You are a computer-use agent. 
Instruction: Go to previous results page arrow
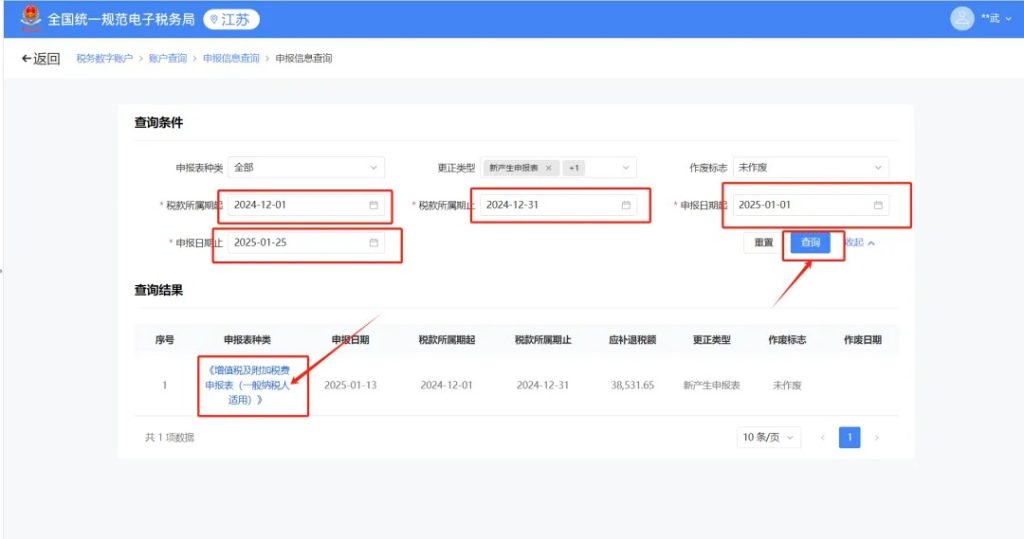tap(823, 438)
